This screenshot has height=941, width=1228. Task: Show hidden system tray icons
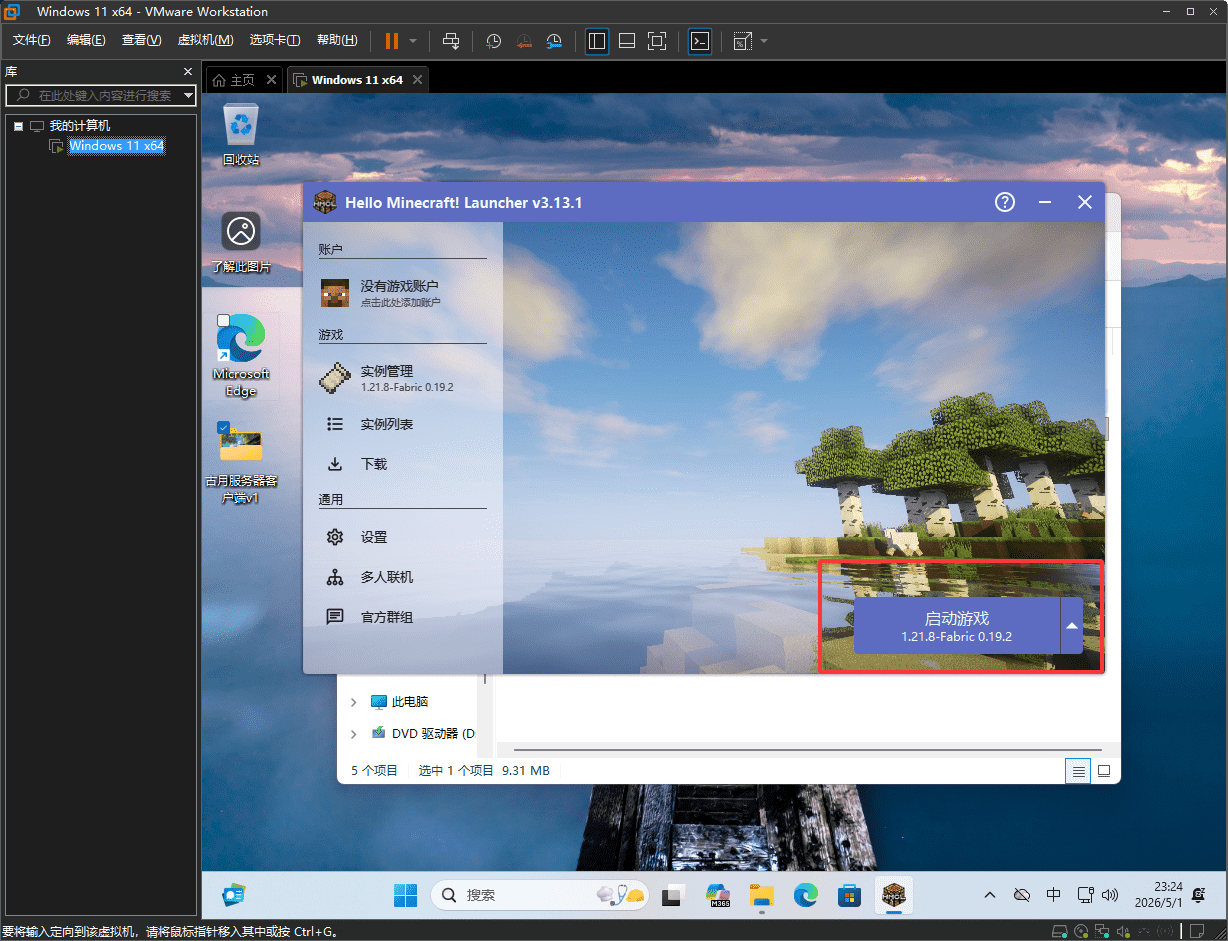(x=990, y=894)
